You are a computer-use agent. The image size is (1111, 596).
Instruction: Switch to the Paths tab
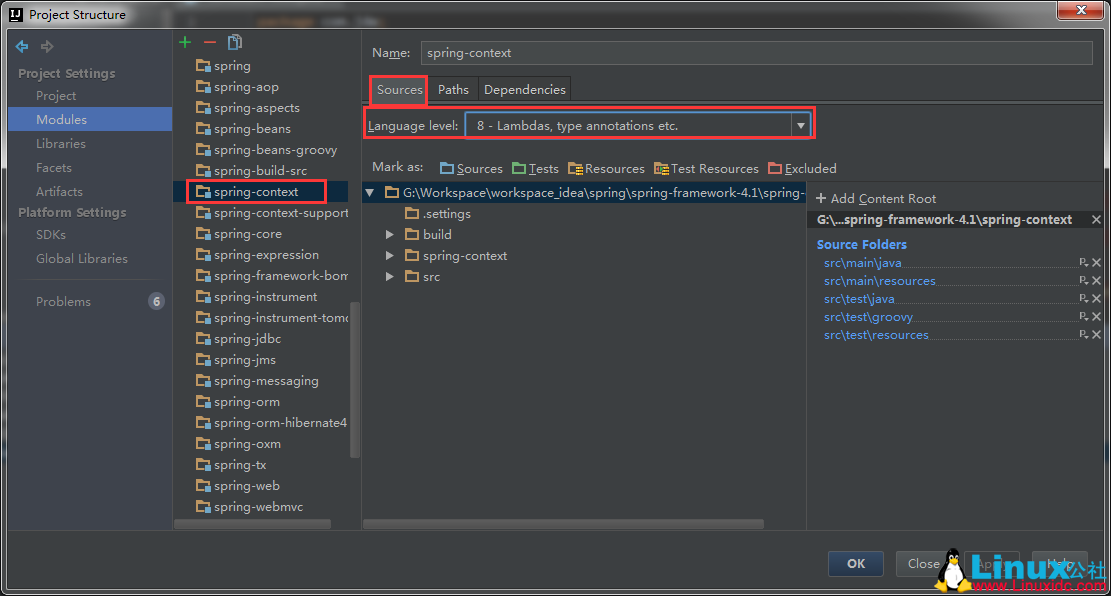click(x=453, y=90)
